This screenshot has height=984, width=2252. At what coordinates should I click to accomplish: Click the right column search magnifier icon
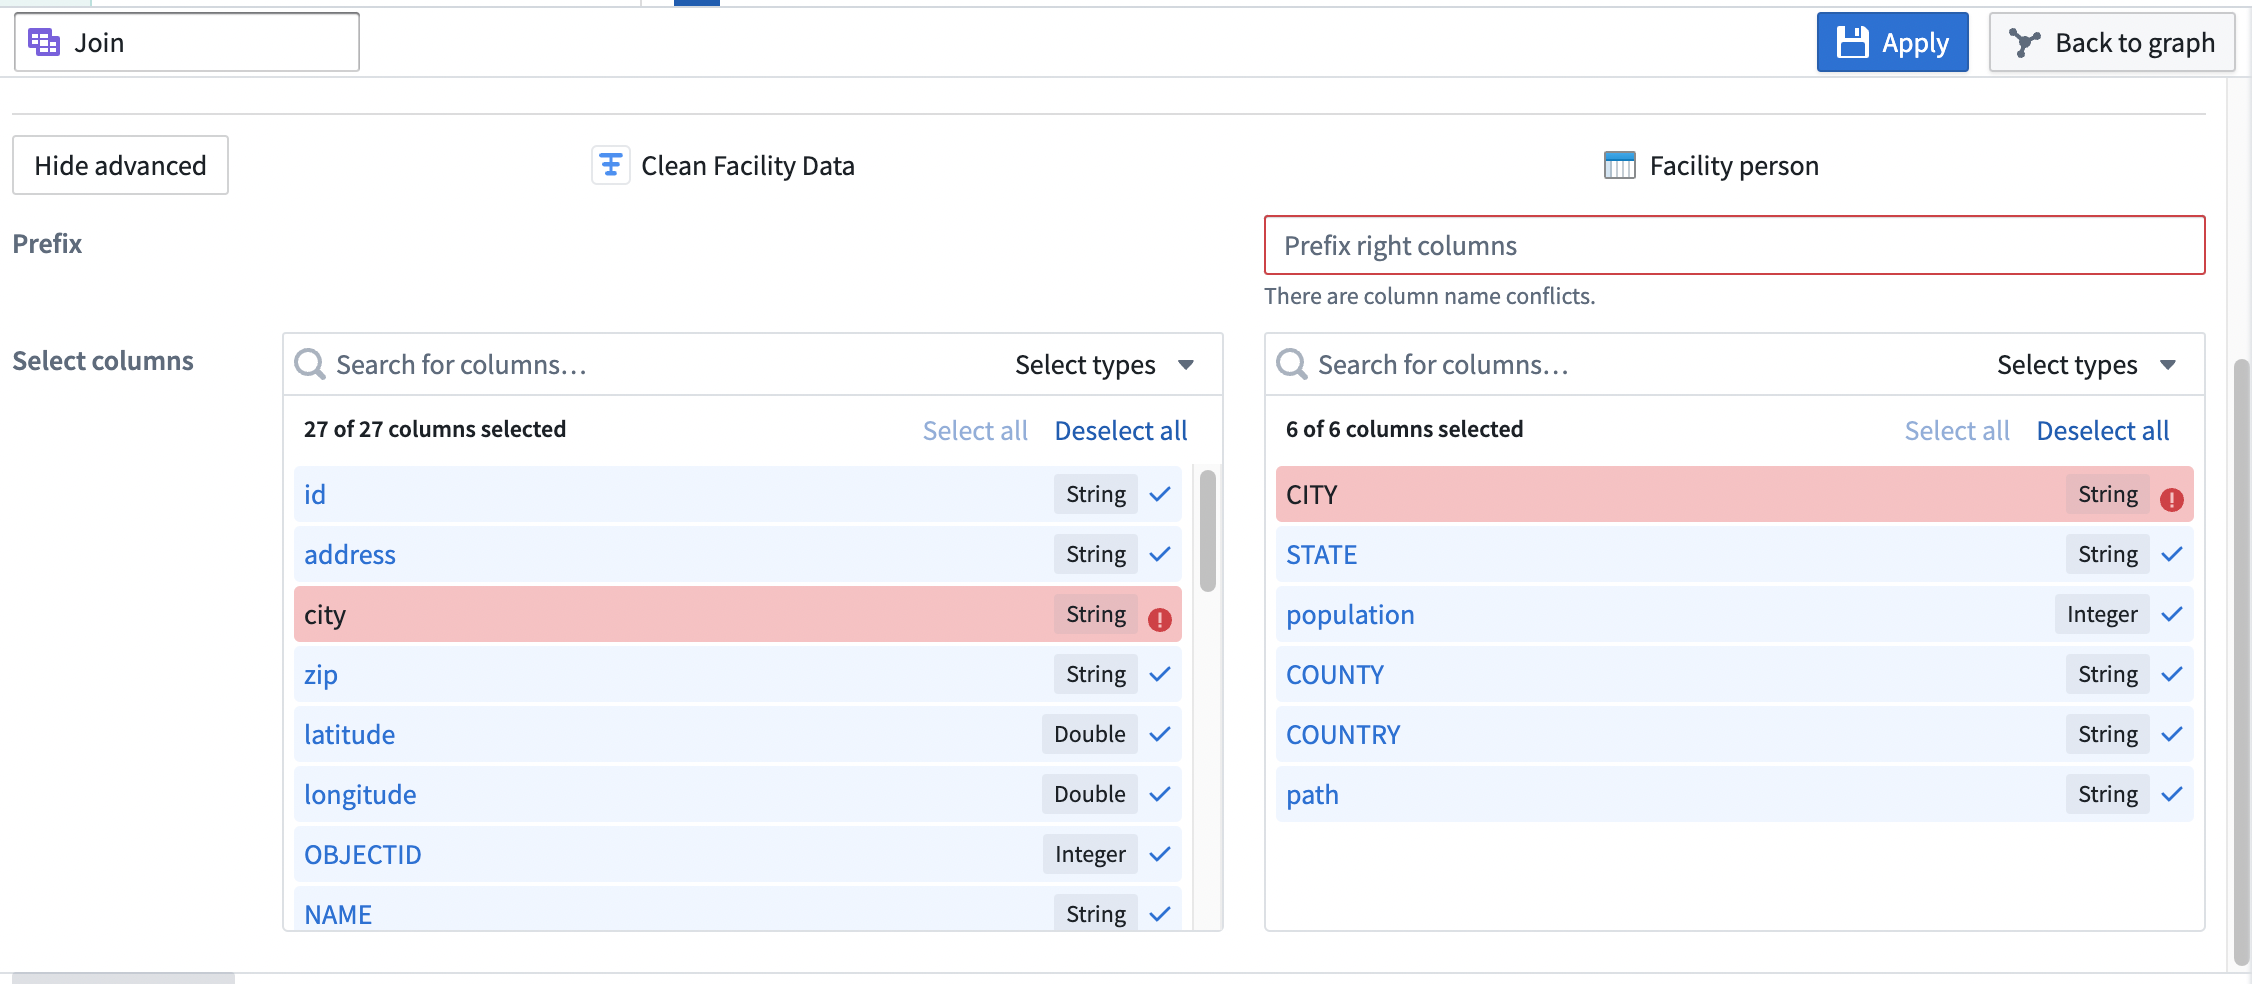(x=1292, y=364)
